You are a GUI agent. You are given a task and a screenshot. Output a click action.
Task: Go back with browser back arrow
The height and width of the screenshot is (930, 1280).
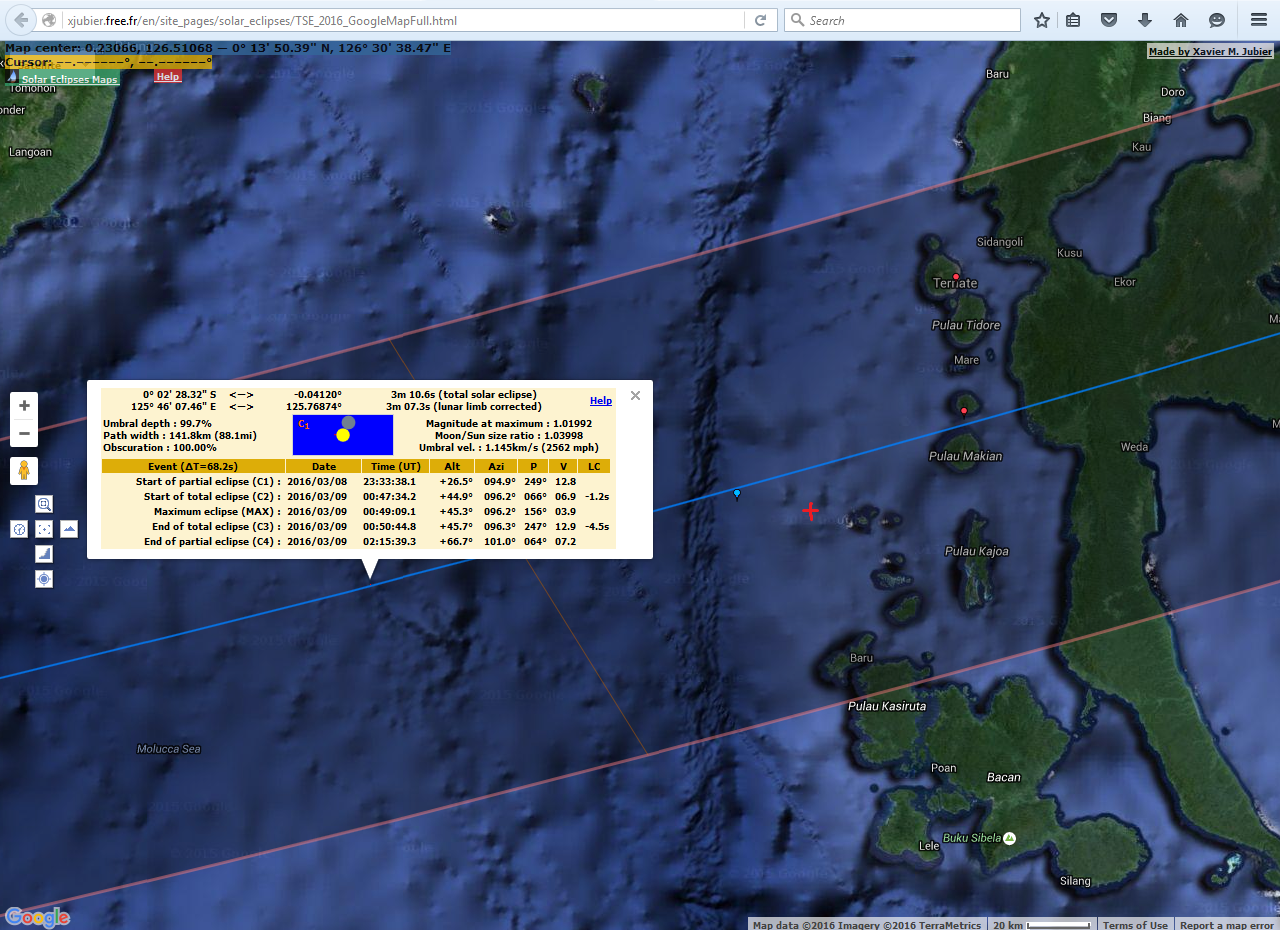click(21, 20)
